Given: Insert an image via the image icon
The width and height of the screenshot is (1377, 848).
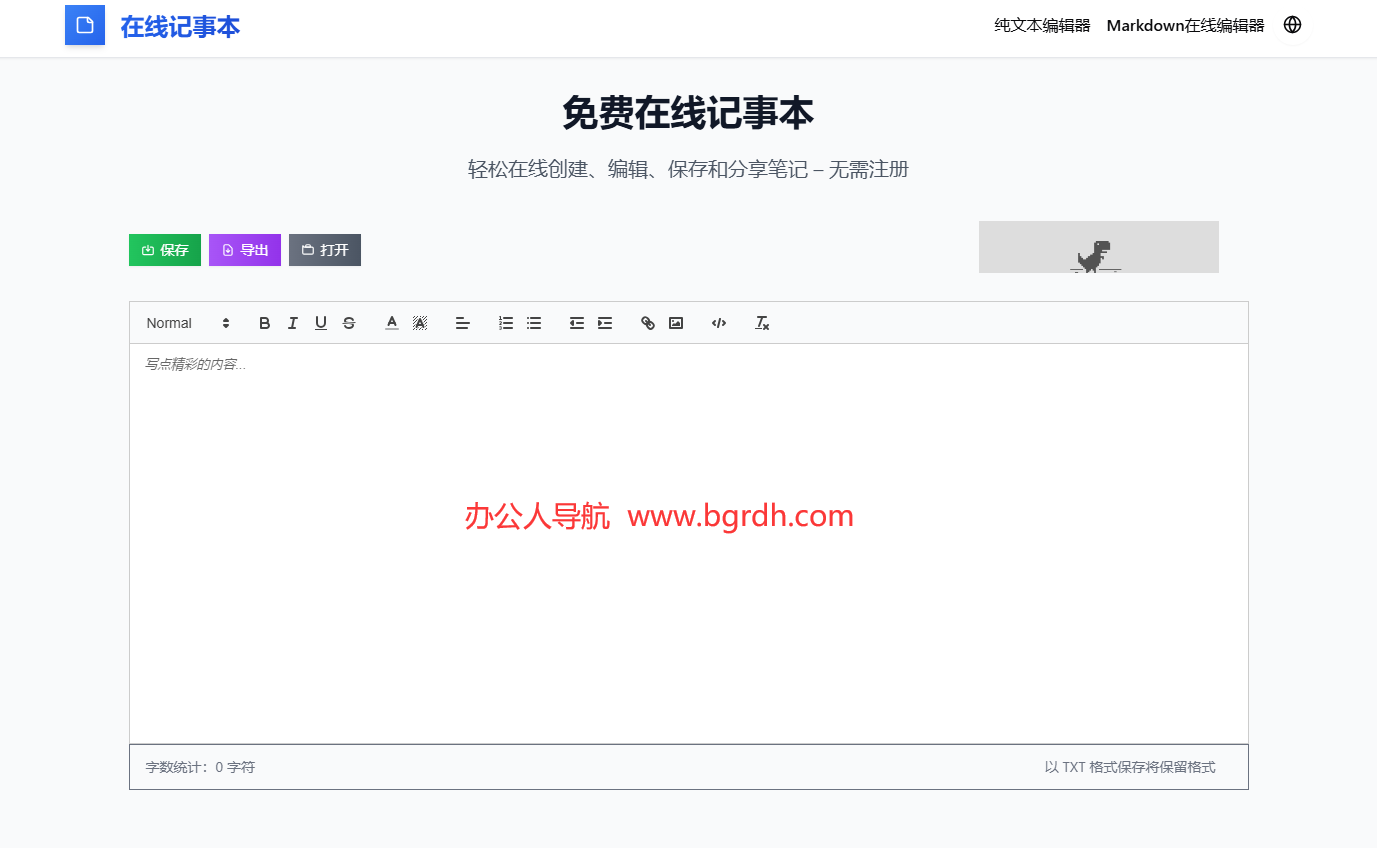Looking at the screenshot, I should click(x=676, y=322).
